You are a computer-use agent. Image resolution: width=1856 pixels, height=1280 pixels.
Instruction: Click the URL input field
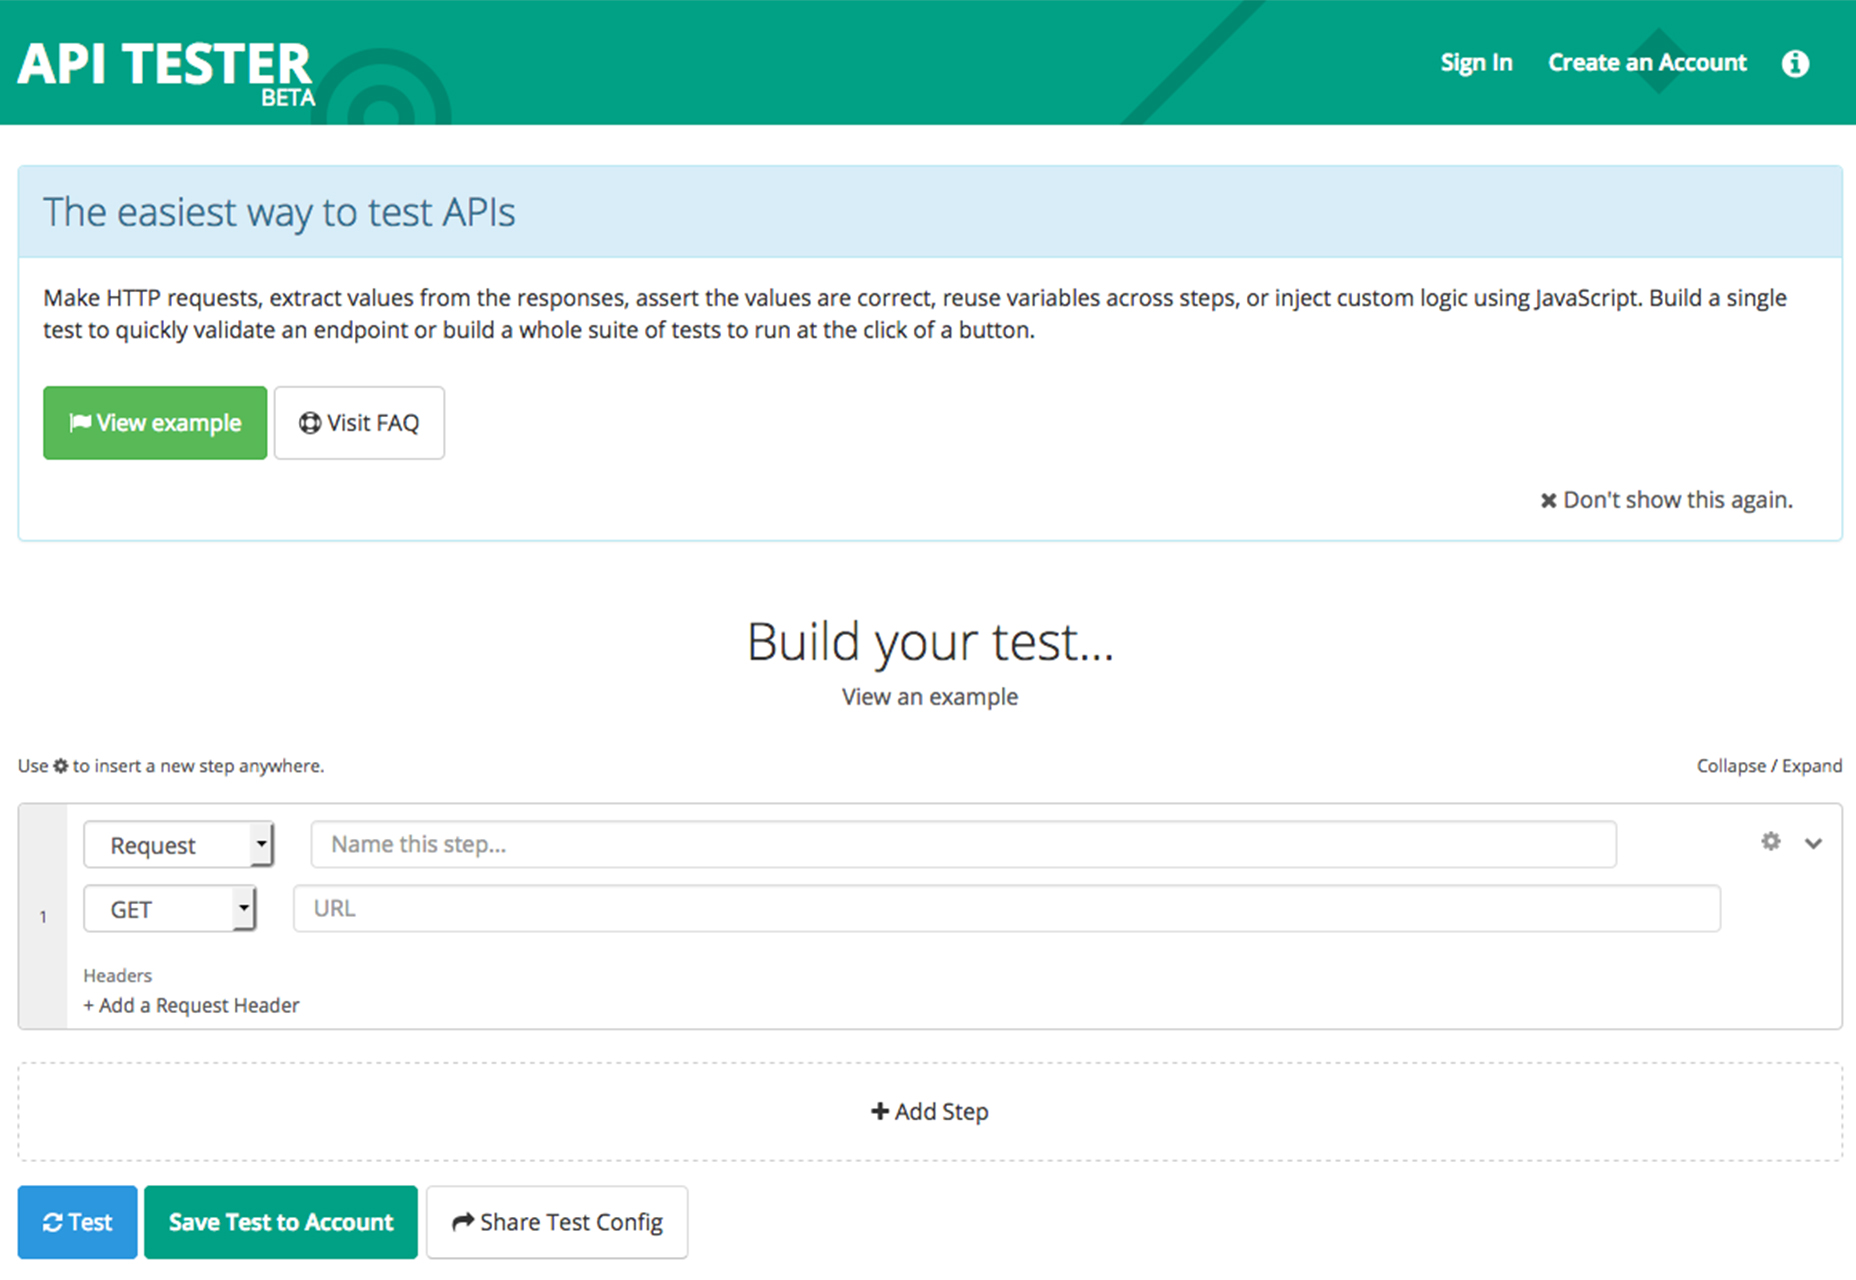pyautogui.click(x=1006, y=908)
